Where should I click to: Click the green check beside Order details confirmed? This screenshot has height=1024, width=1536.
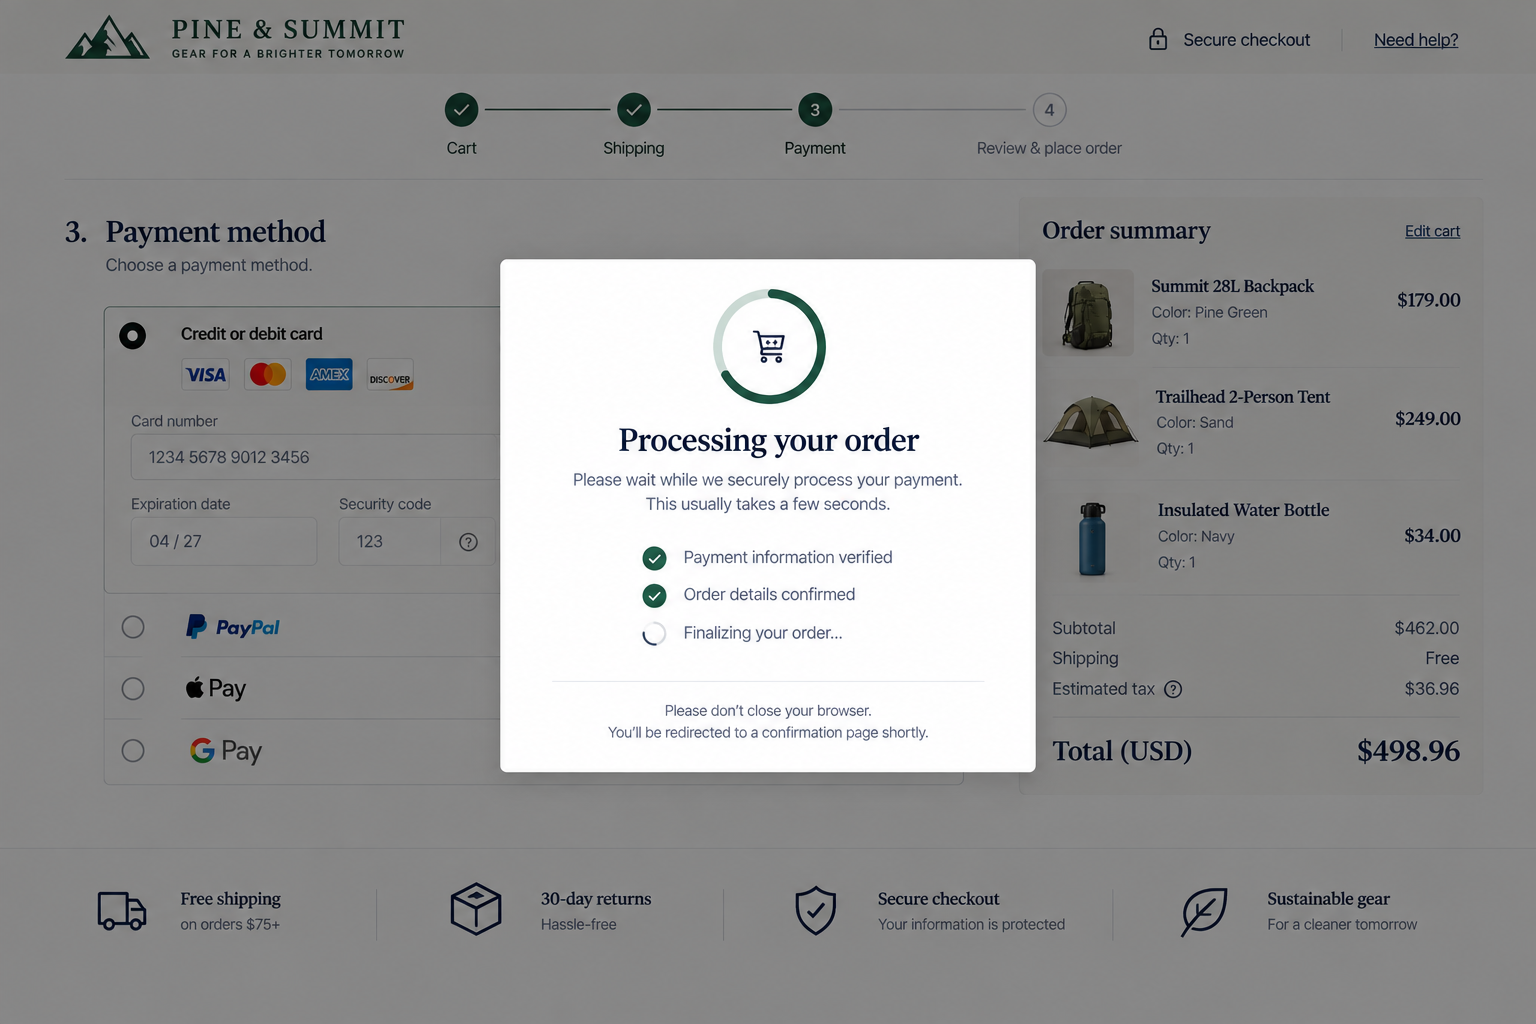[654, 596]
